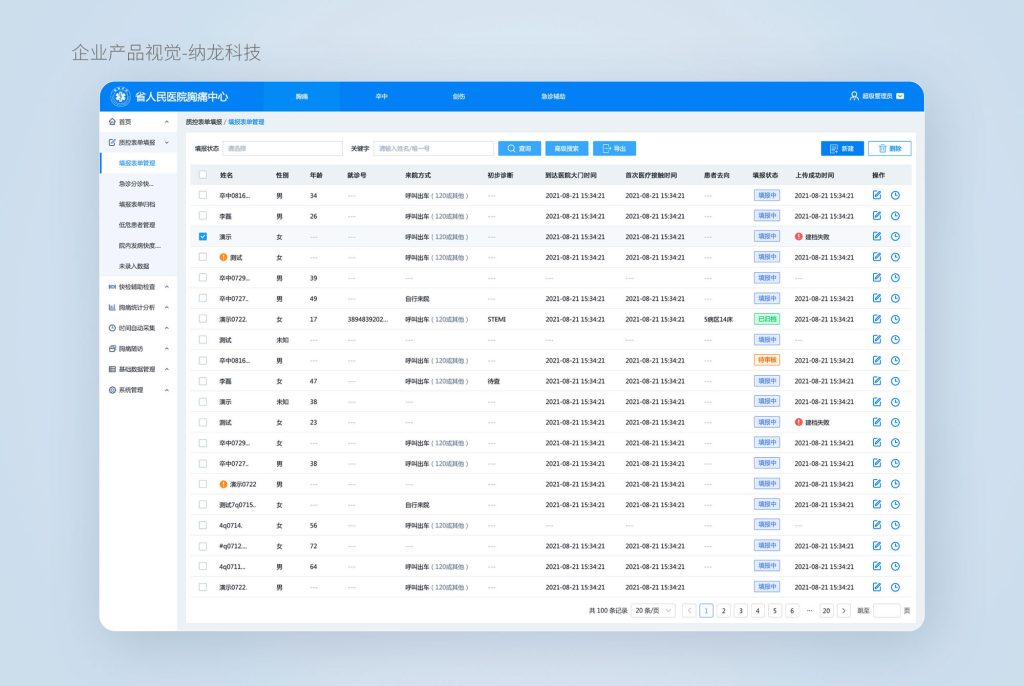
Task: Click the clock icon in the last table row
Action: pos(895,587)
